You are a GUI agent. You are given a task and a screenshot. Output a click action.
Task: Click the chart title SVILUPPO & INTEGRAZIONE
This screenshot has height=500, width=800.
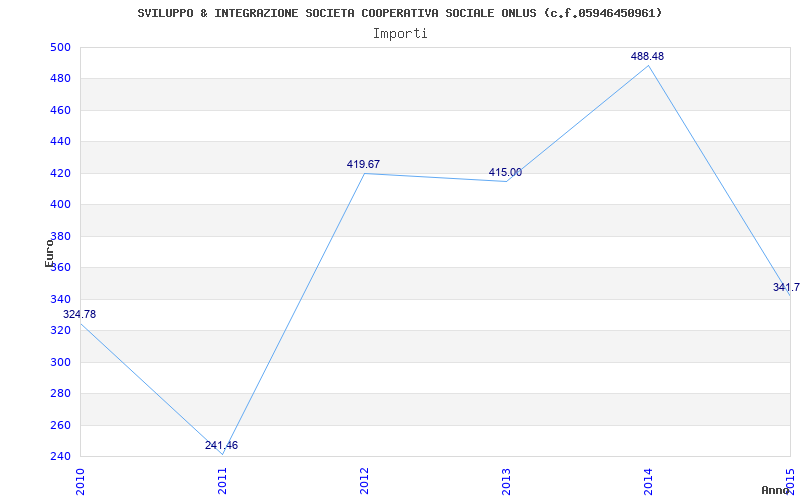[400, 13]
